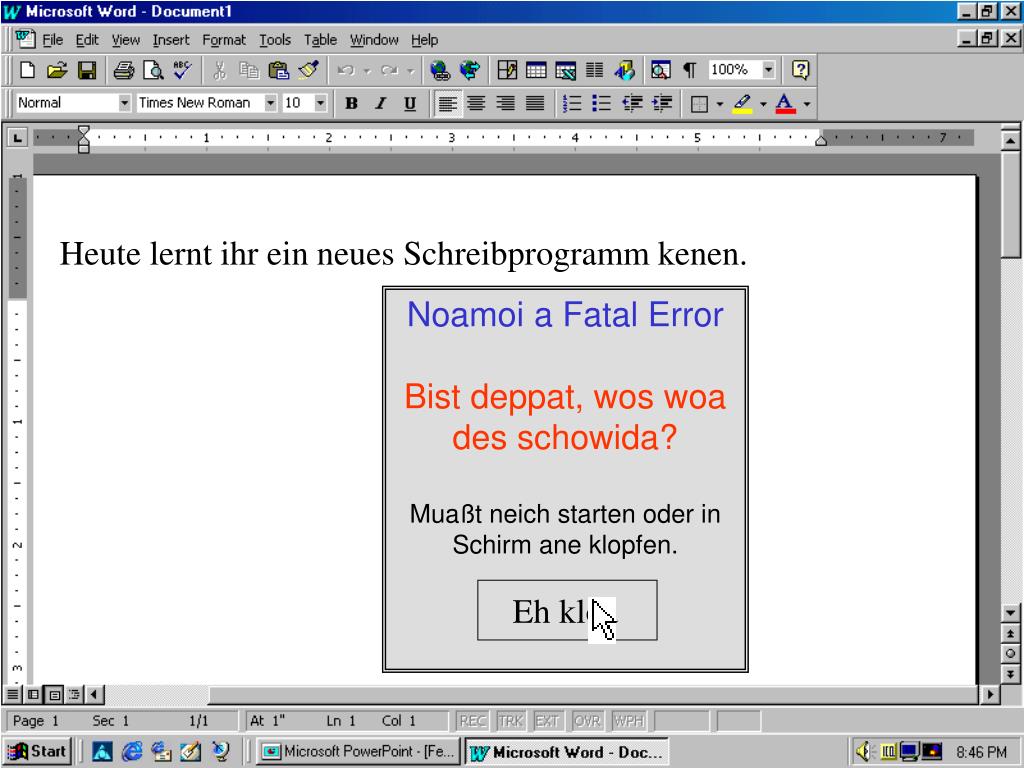
Task: Expand the Highlight color dropdown arrow
Action: click(763, 103)
